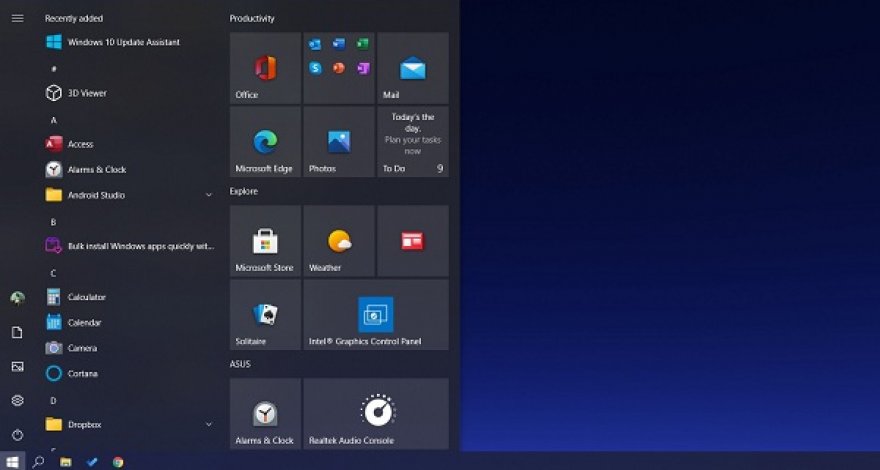Click the letter B section header
880x470 pixels.
[54, 222]
